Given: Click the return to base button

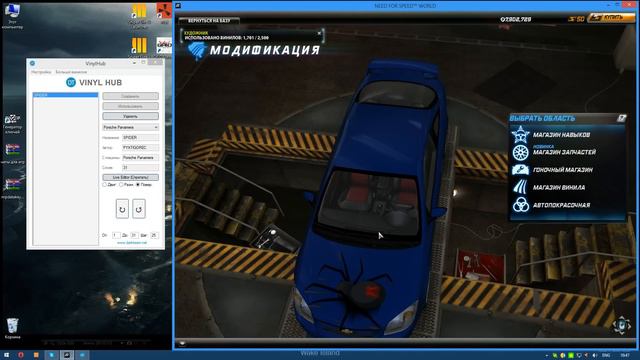Looking at the screenshot, I should pos(209,20).
